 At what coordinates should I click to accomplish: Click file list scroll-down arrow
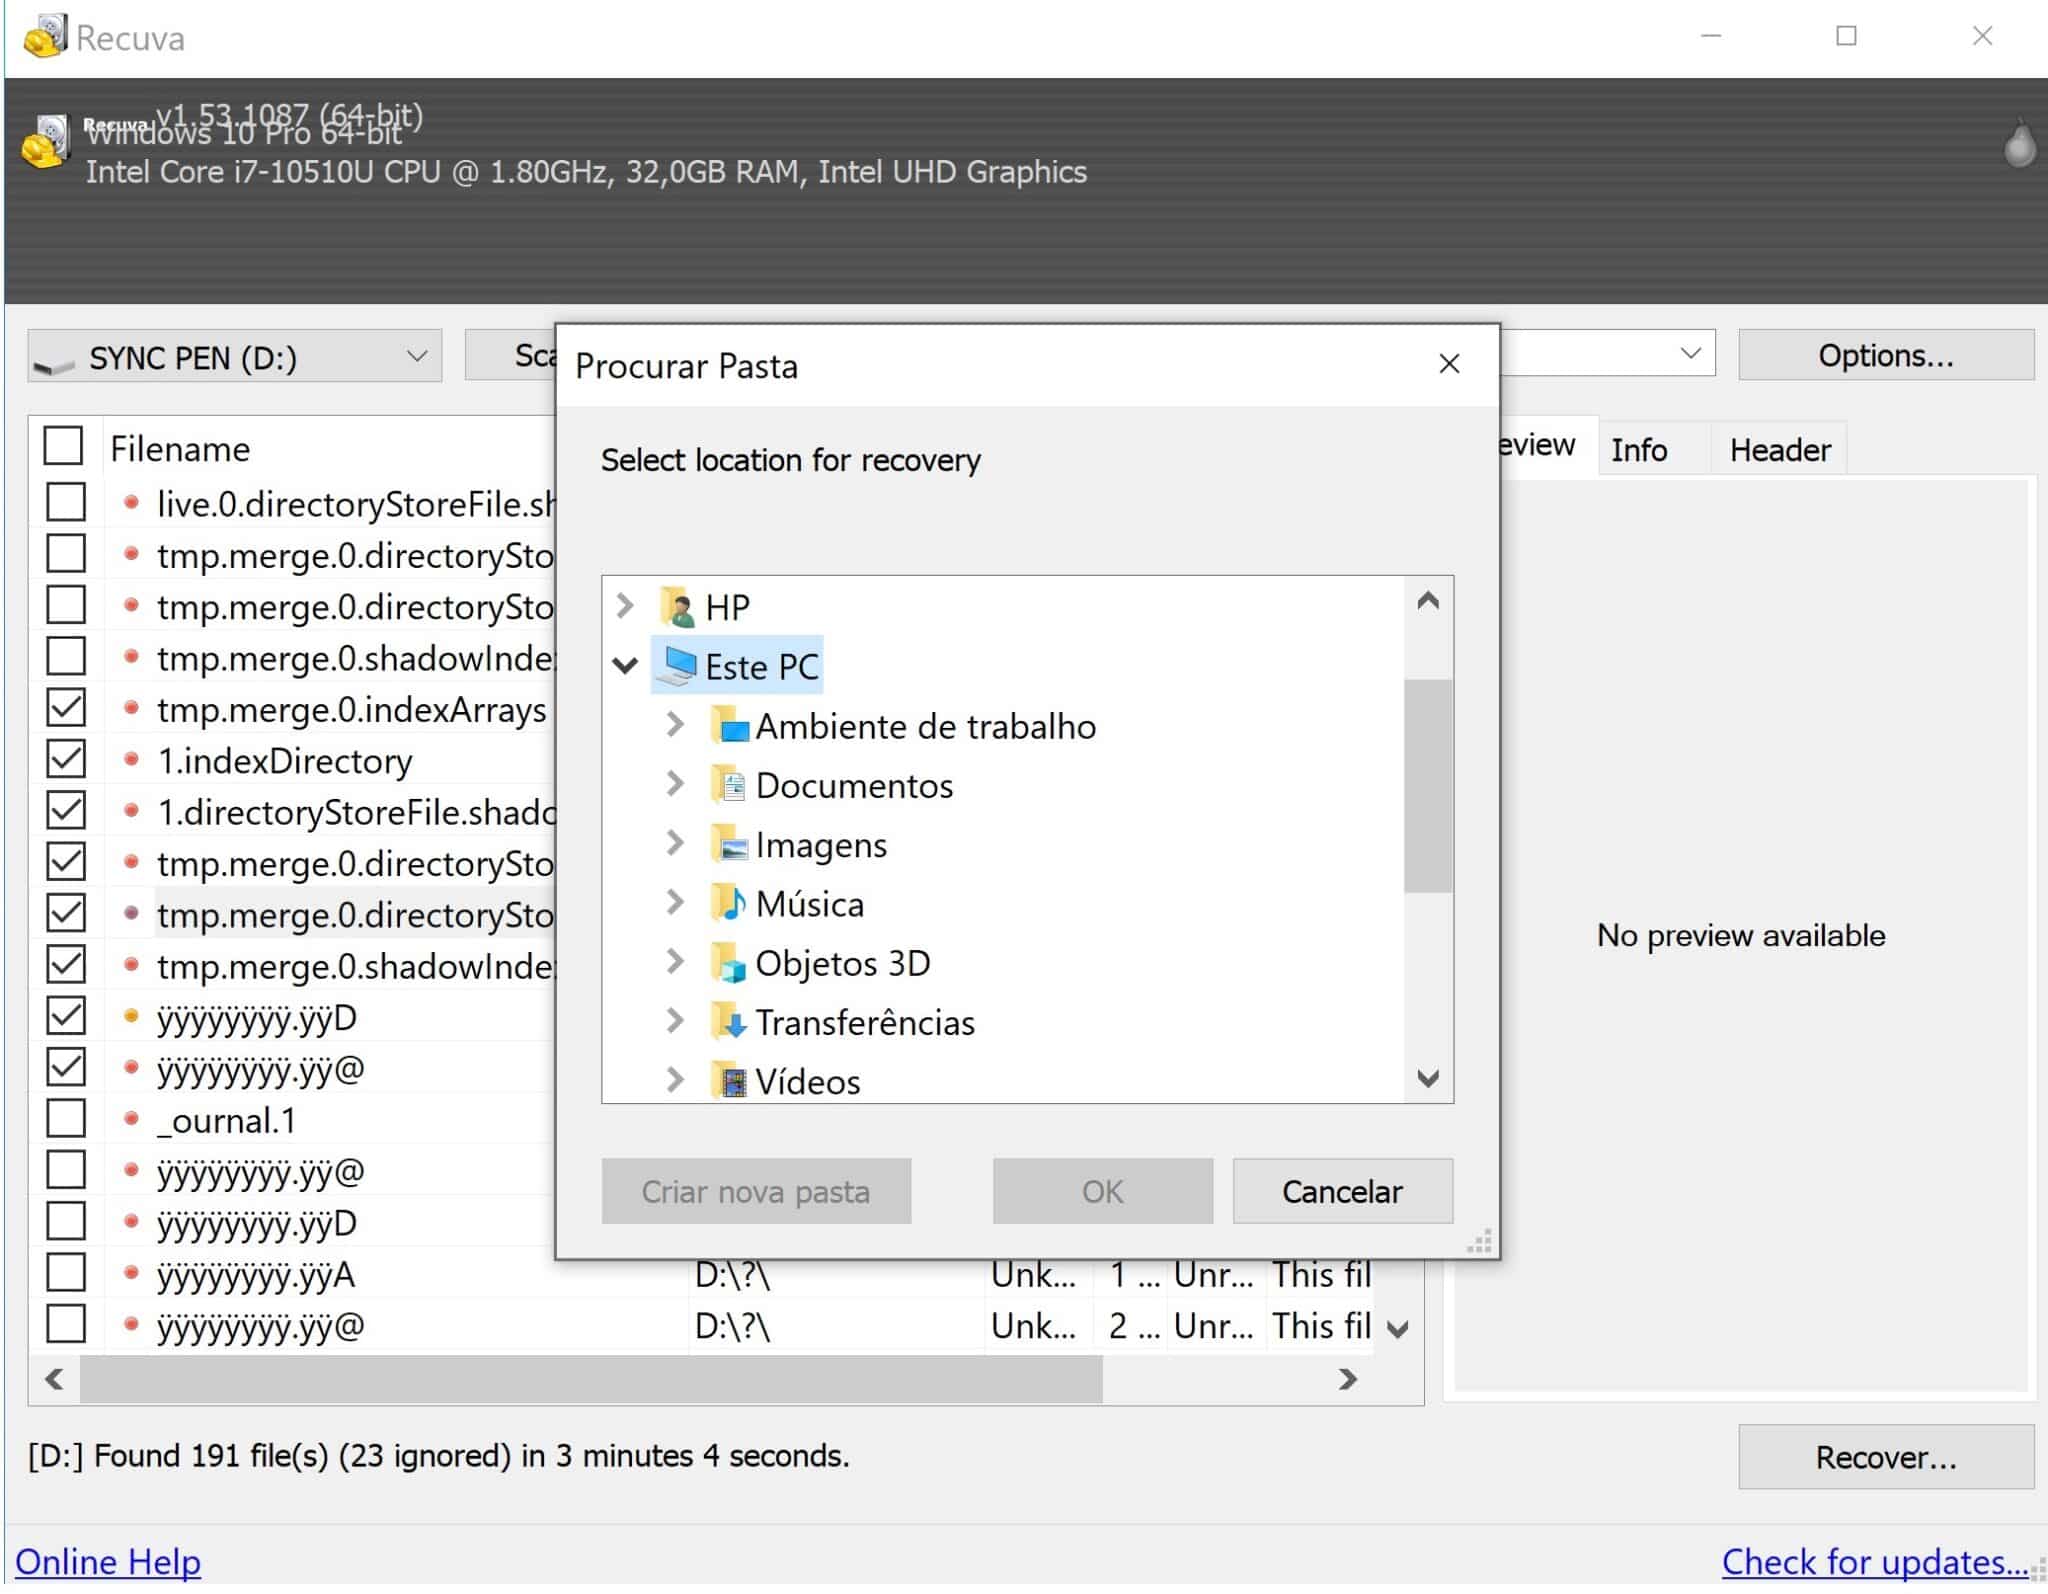pos(1398,1329)
